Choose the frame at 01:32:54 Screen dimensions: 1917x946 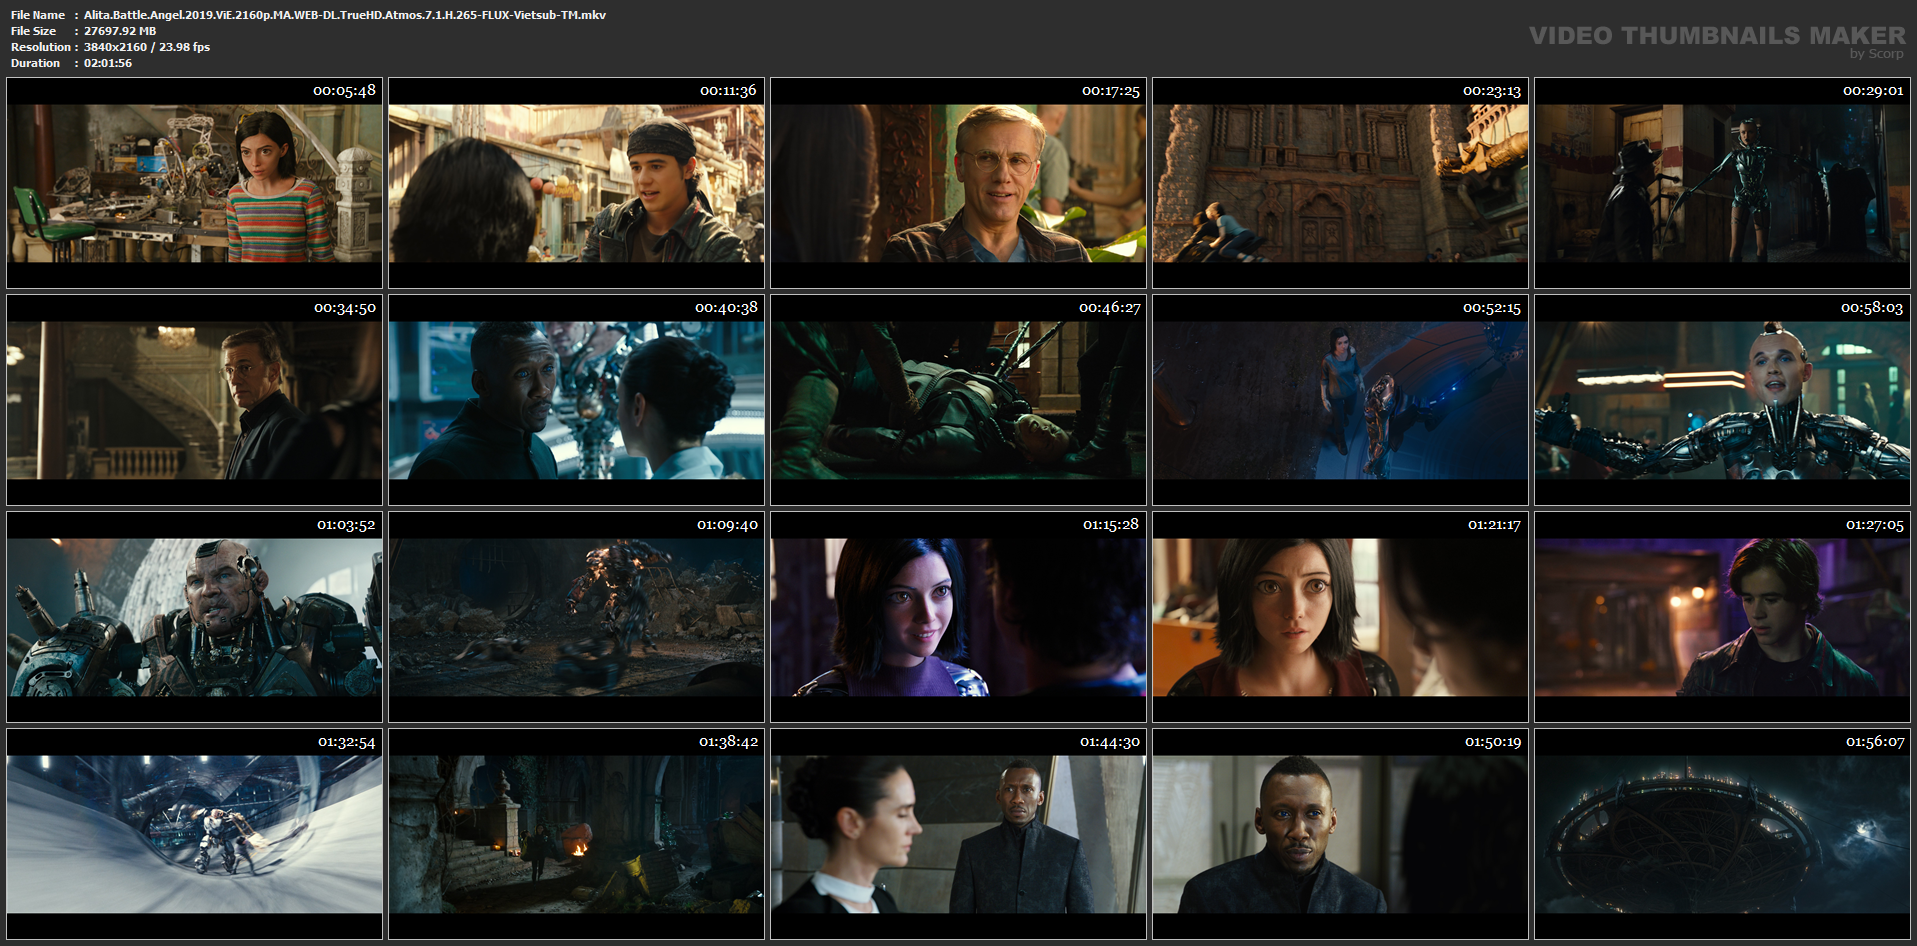(194, 834)
